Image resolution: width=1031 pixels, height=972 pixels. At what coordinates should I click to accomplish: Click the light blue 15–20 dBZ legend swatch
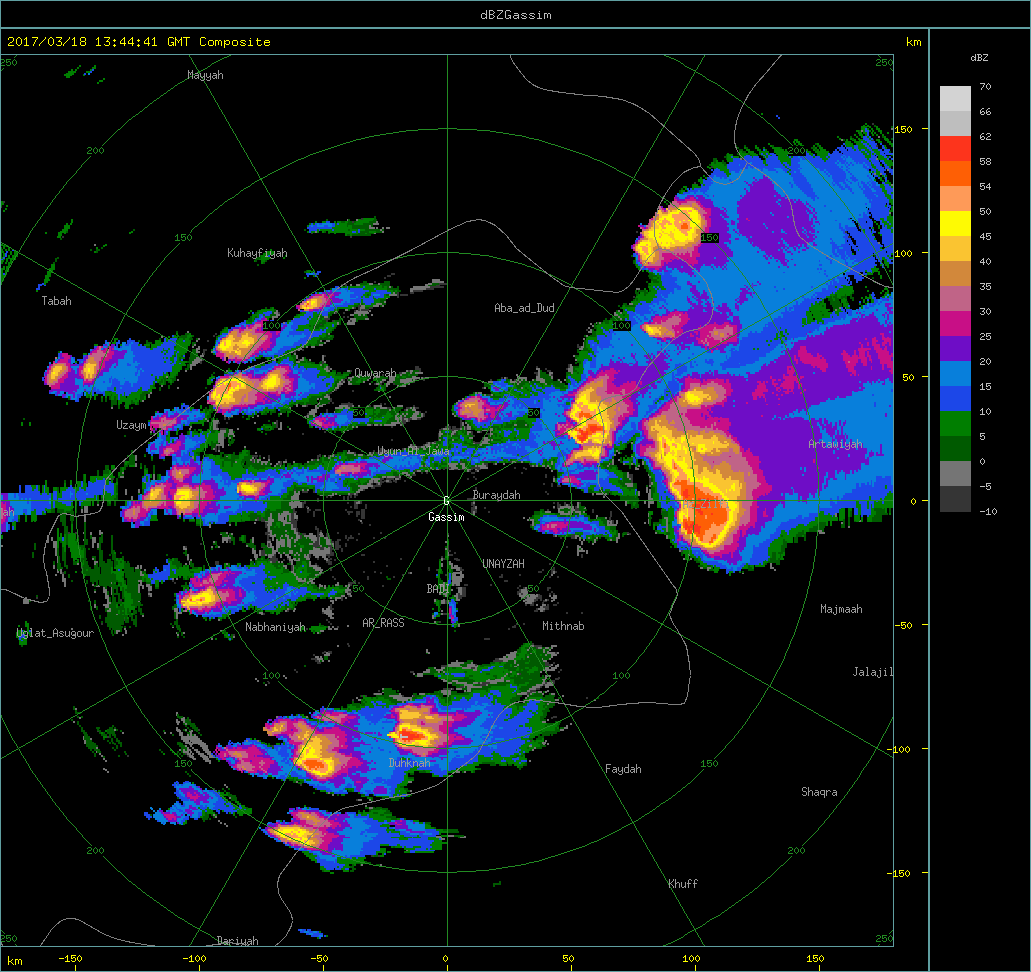(x=955, y=374)
